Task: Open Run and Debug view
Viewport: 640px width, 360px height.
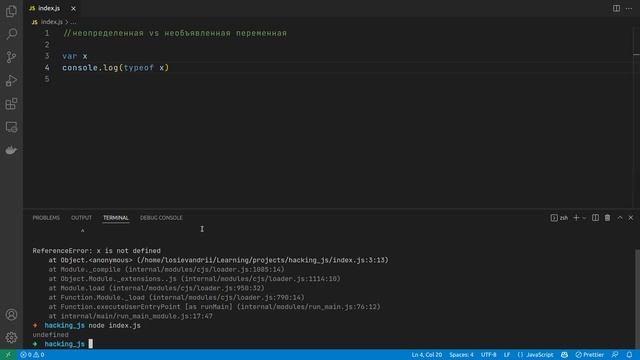Action: (11, 80)
